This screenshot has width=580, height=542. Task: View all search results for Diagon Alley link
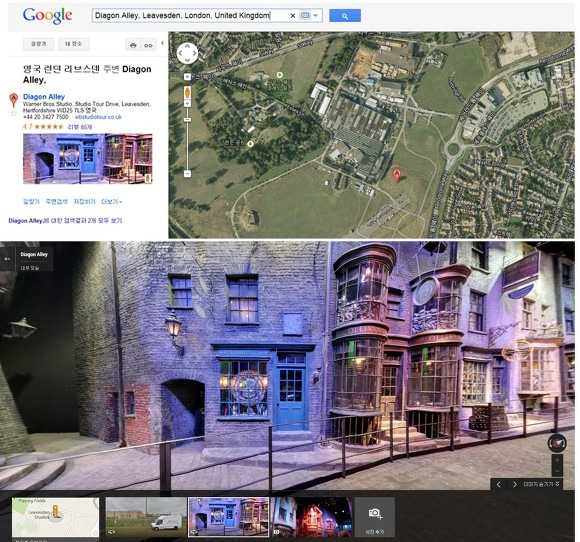(65, 220)
